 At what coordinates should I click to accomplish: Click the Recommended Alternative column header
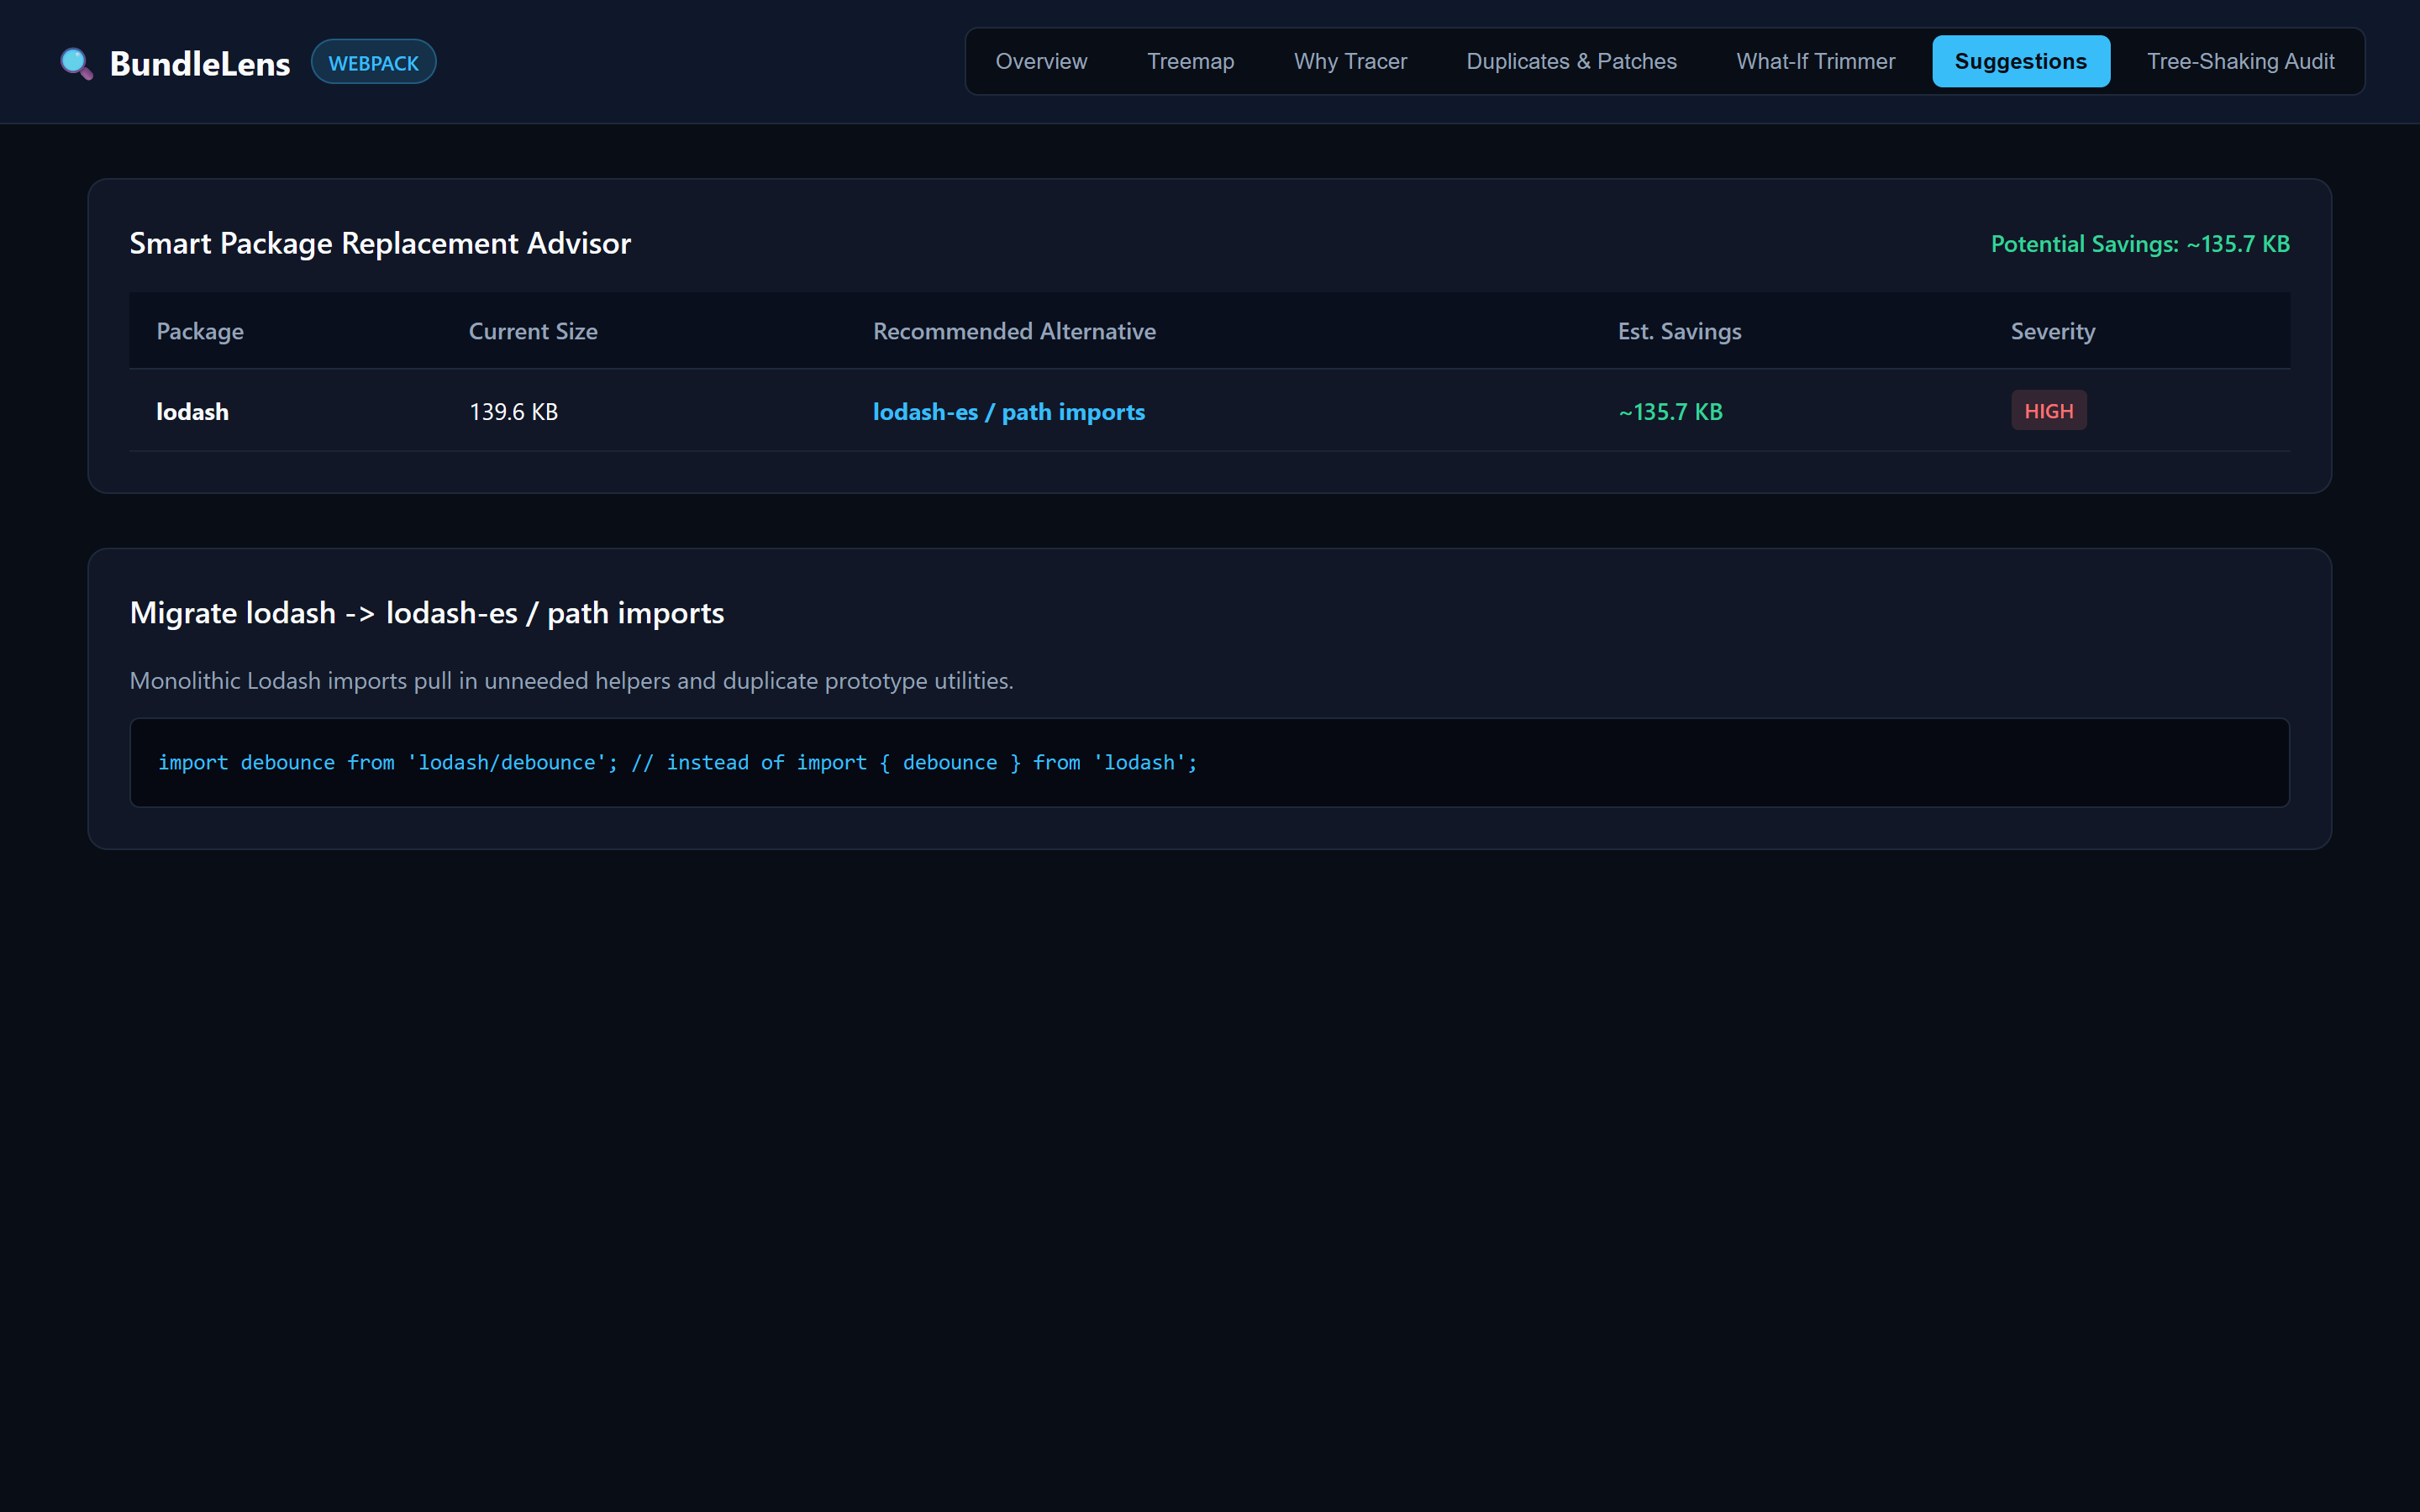[1014, 331]
